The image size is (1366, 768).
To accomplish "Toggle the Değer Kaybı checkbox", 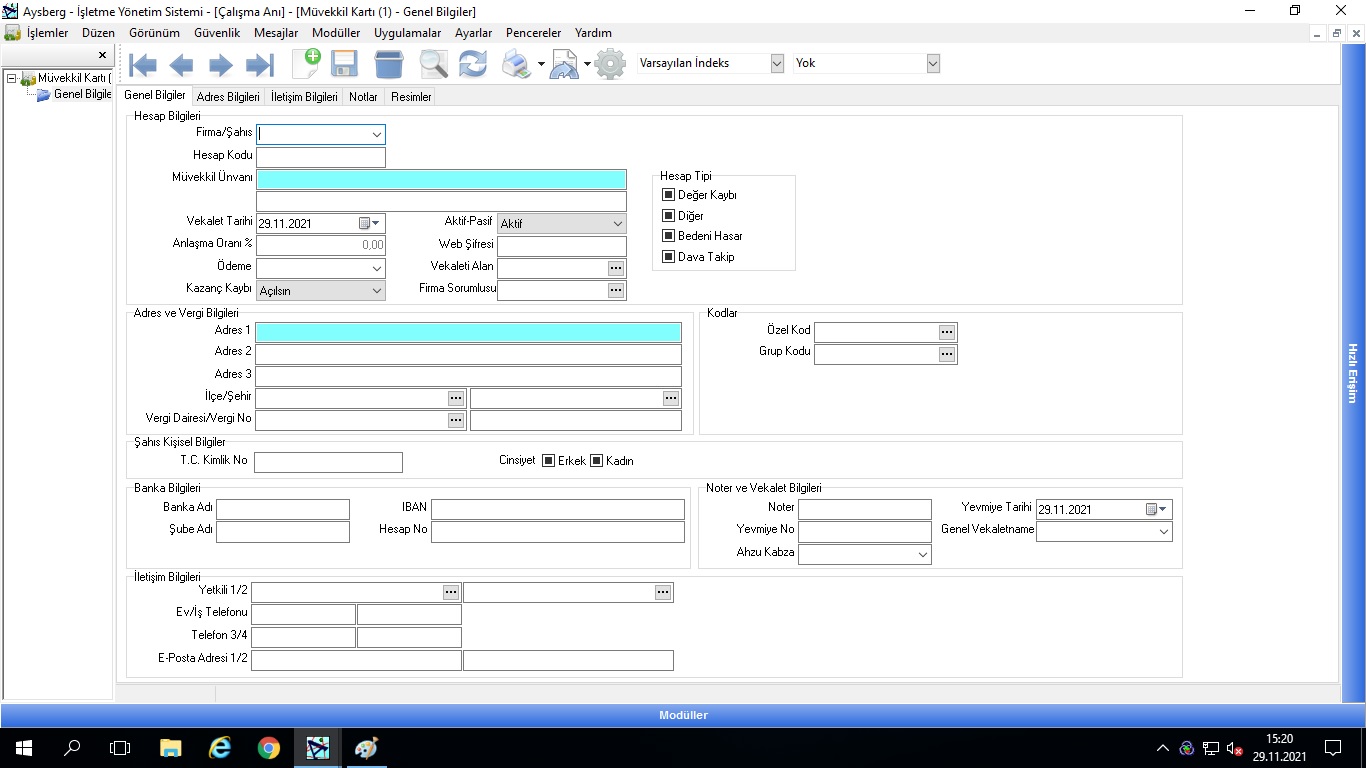I will [x=669, y=195].
